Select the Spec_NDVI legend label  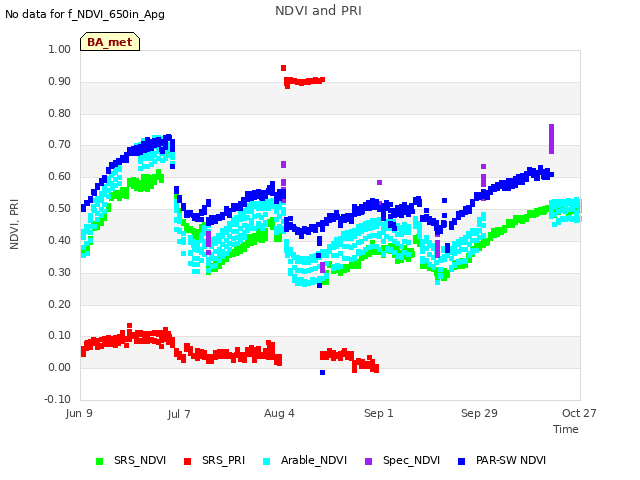pos(411,460)
